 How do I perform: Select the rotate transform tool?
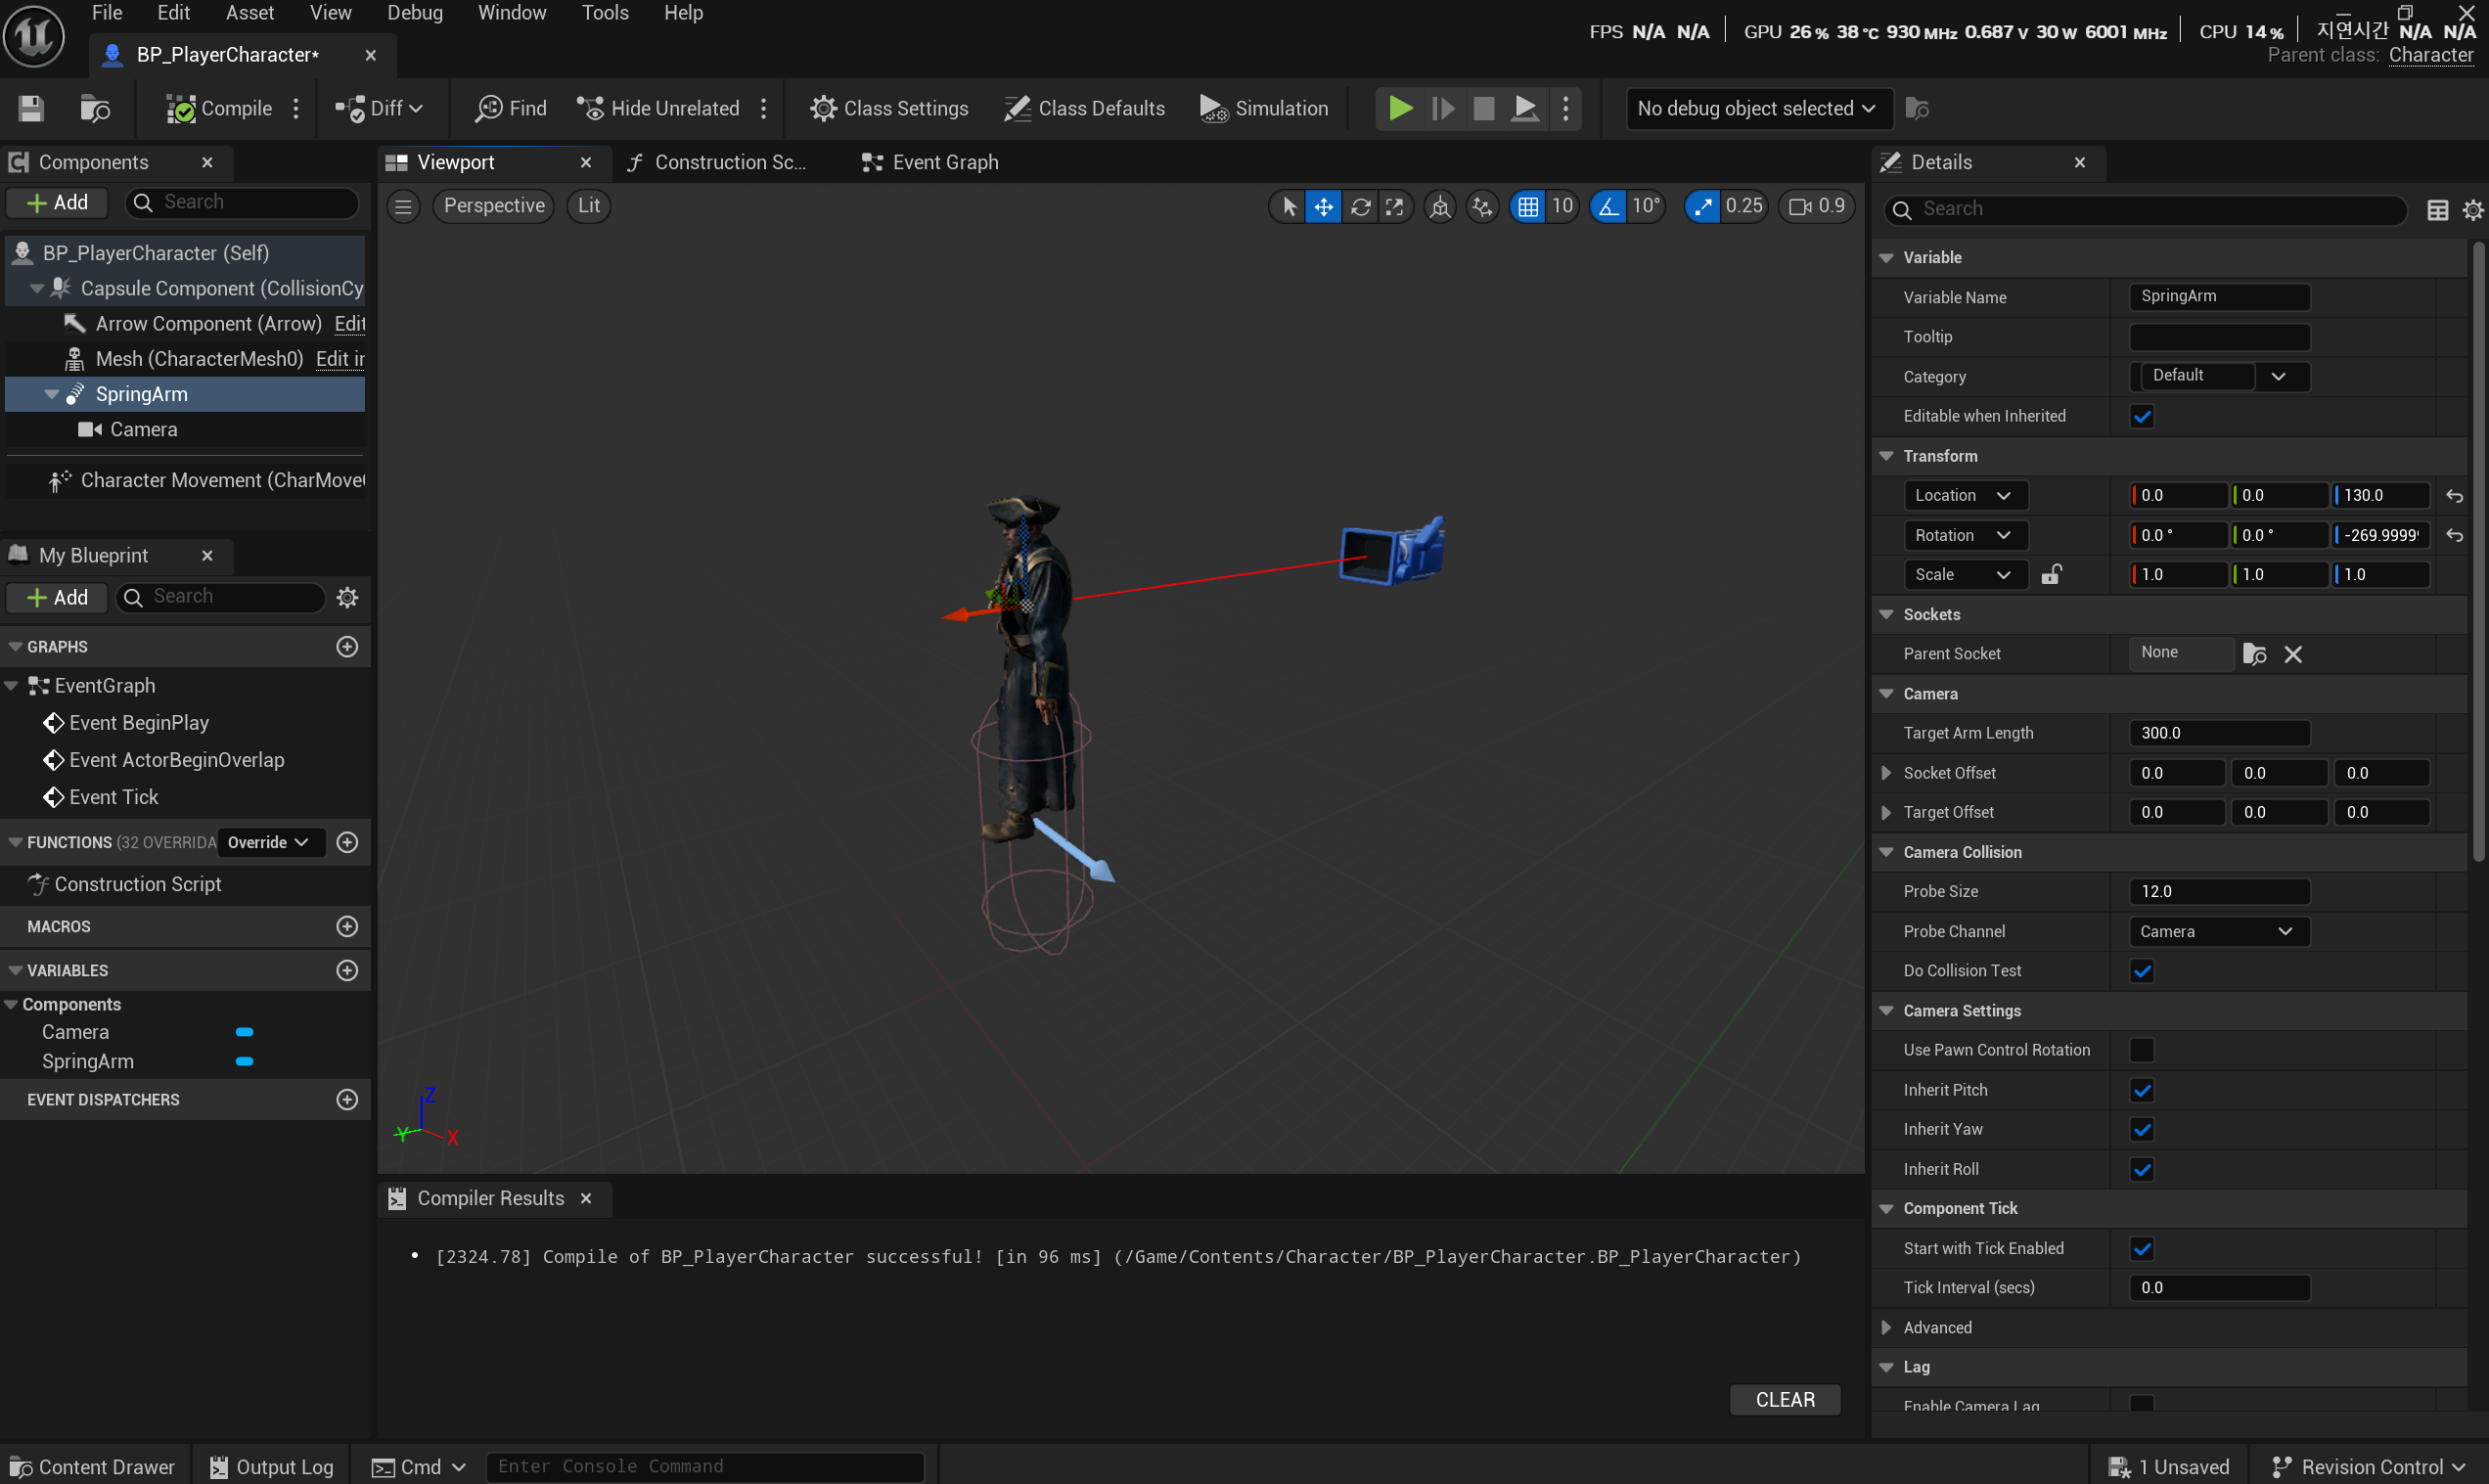coord(1360,206)
